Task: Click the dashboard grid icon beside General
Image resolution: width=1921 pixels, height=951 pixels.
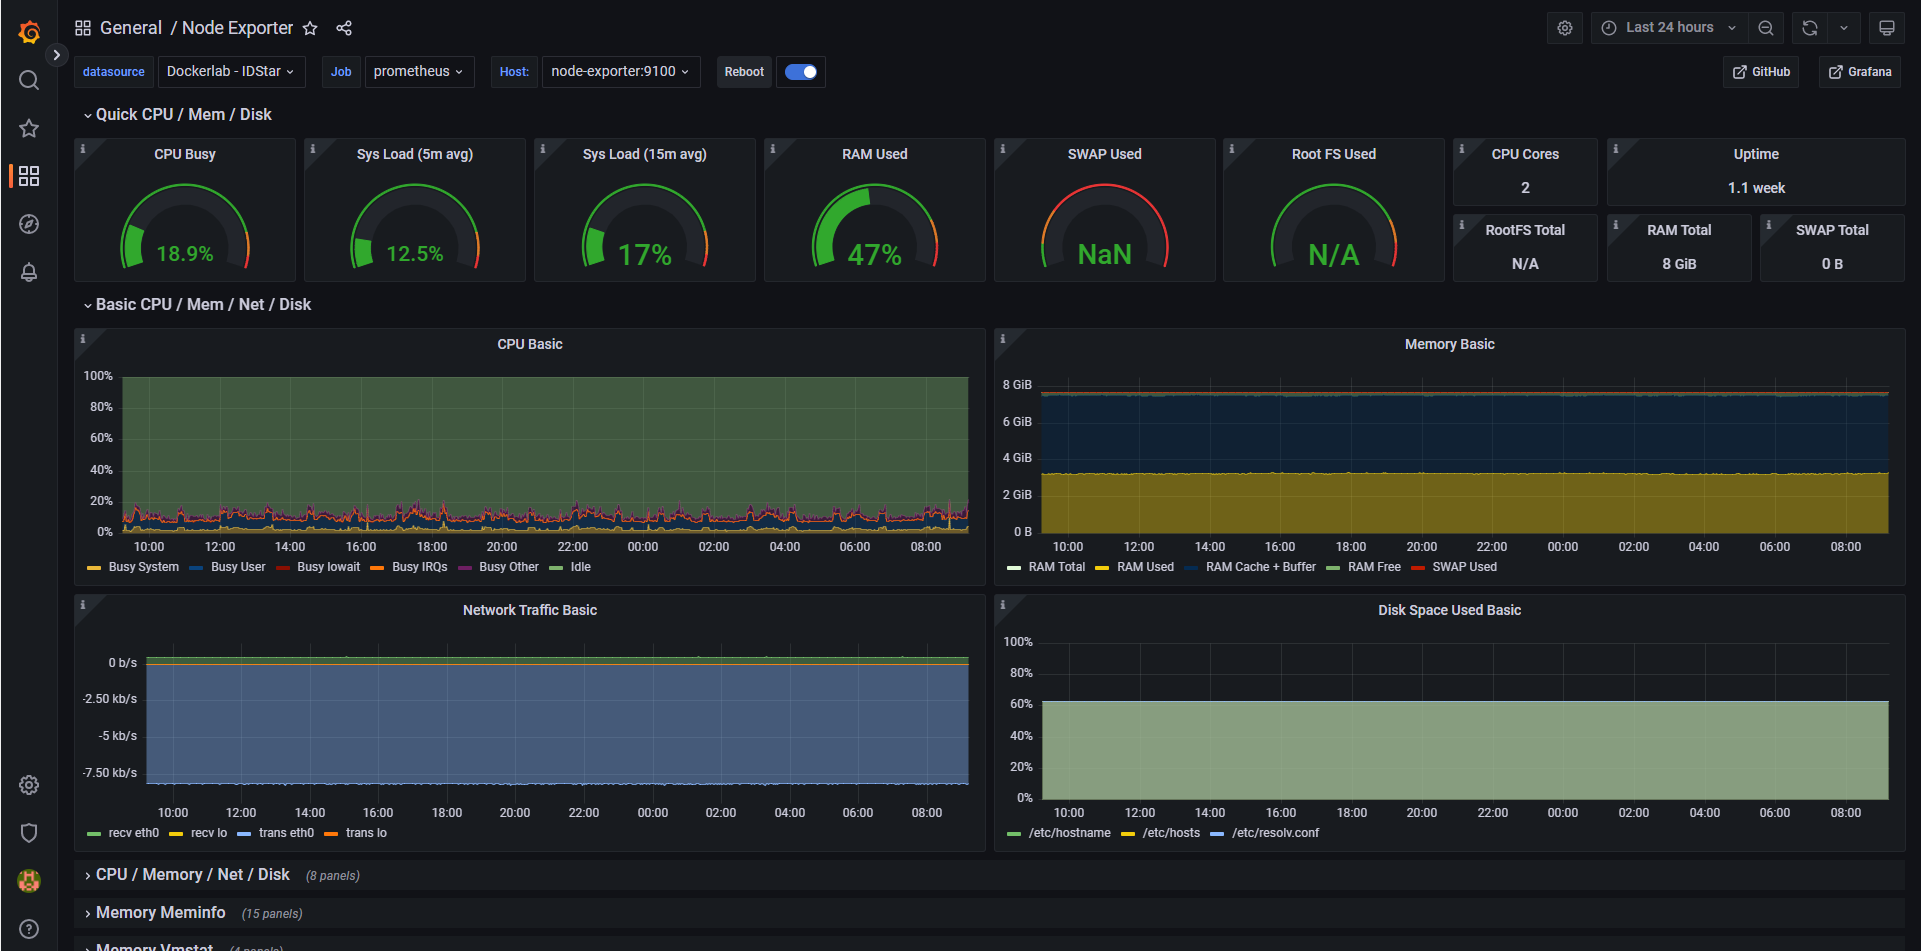Action: tap(83, 28)
